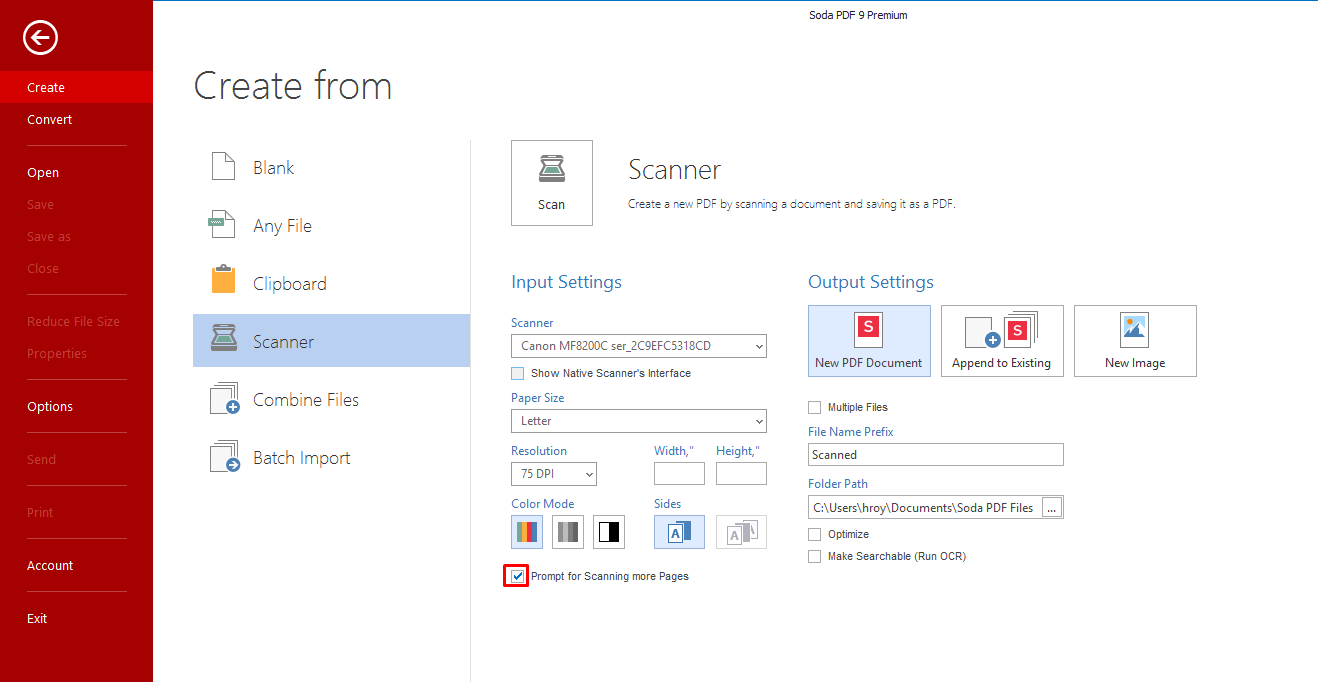
Task: Open the Scanner device dropdown
Action: [x=638, y=346]
